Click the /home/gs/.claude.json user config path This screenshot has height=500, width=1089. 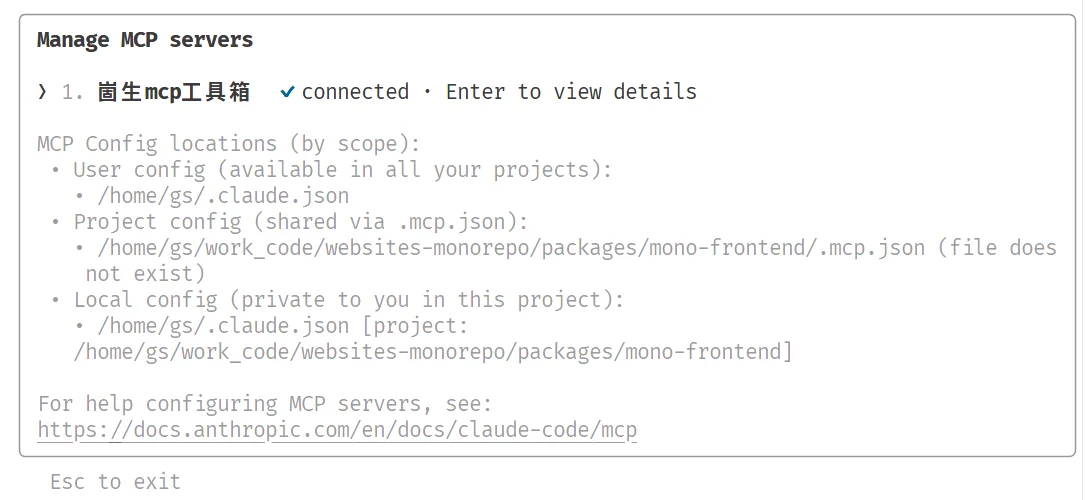tap(223, 196)
